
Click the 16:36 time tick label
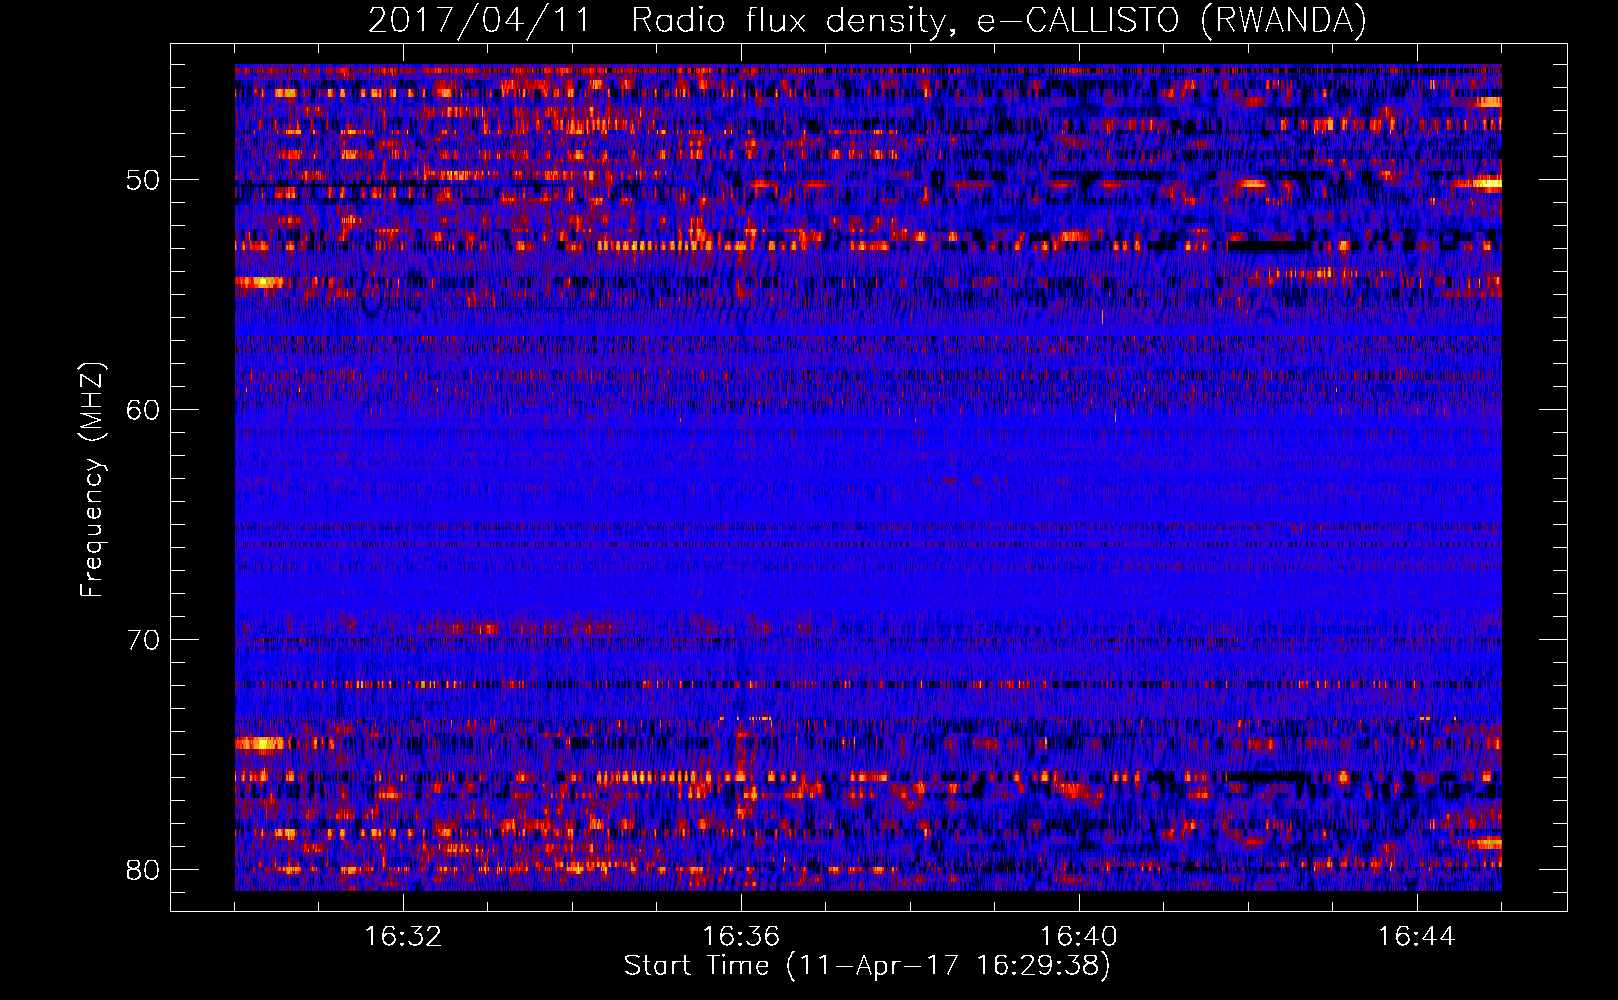741,937
